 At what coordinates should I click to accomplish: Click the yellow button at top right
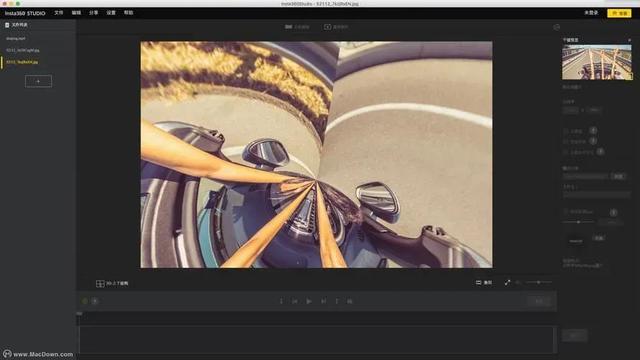[619, 13]
